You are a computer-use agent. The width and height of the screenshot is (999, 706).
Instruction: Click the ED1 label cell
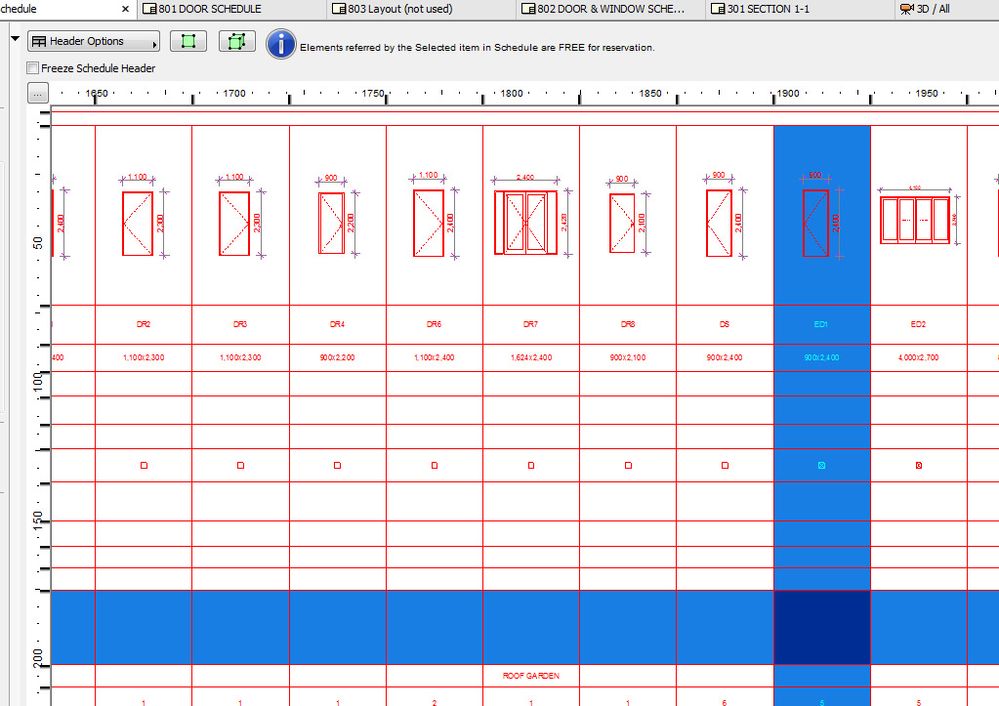click(x=822, y=324)
